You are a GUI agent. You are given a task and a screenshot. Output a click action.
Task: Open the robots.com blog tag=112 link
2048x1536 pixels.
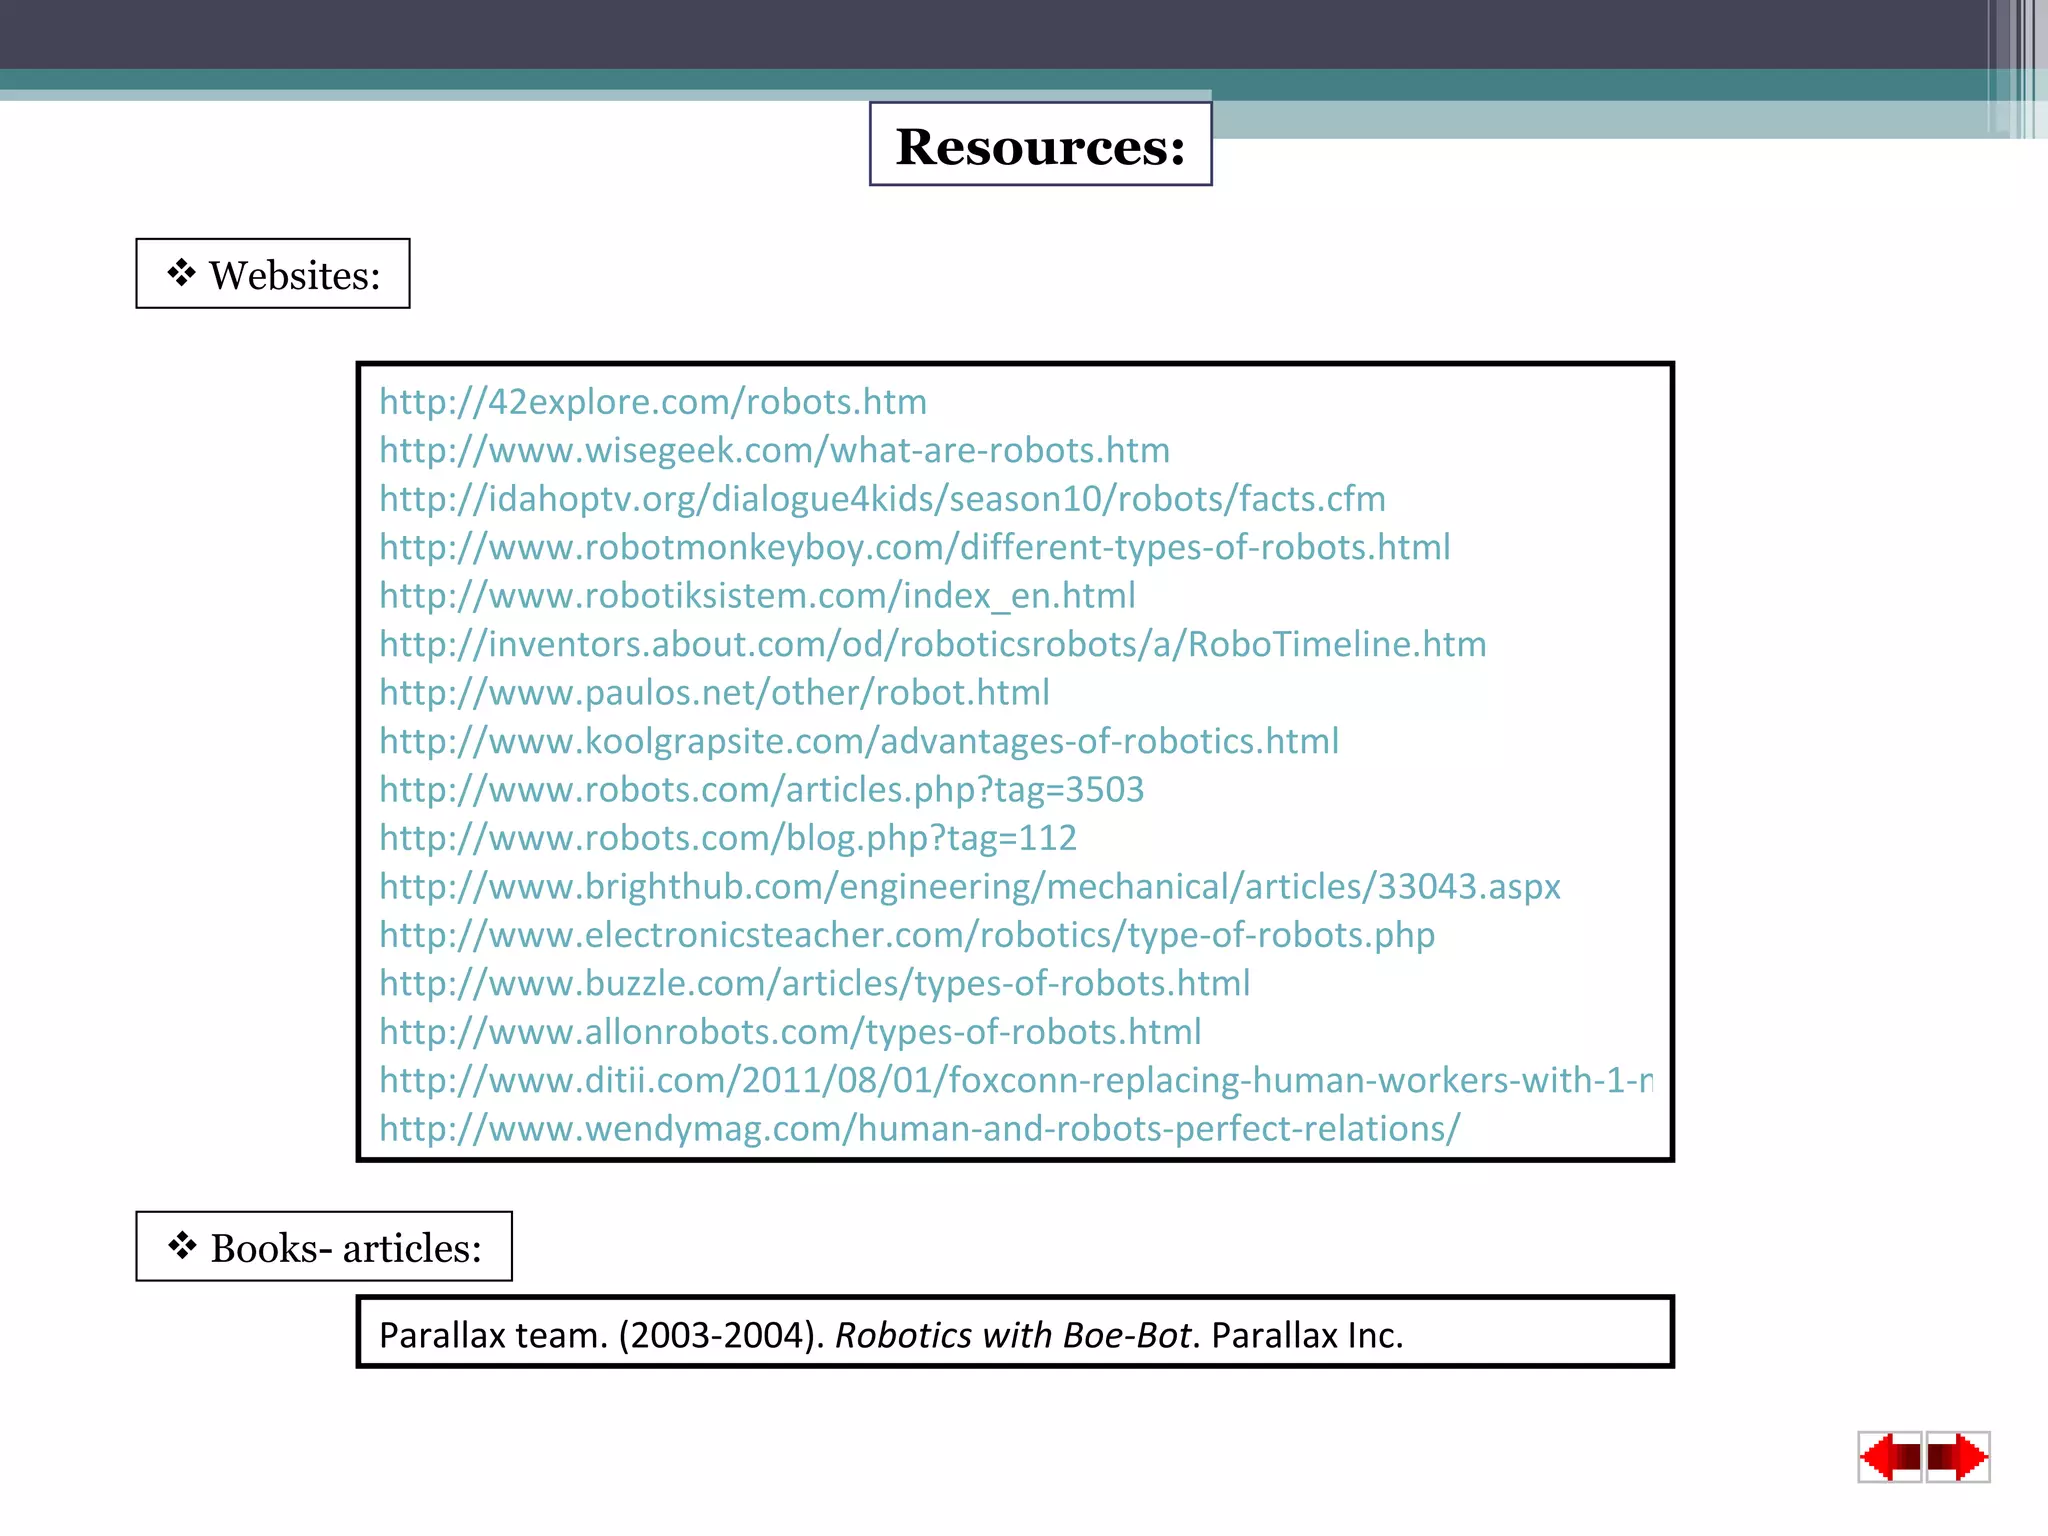coord(727,838)
